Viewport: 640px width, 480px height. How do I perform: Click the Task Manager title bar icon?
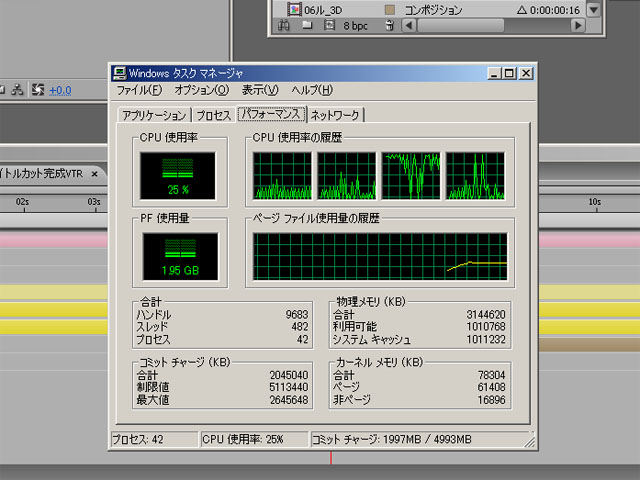point(120,73)
